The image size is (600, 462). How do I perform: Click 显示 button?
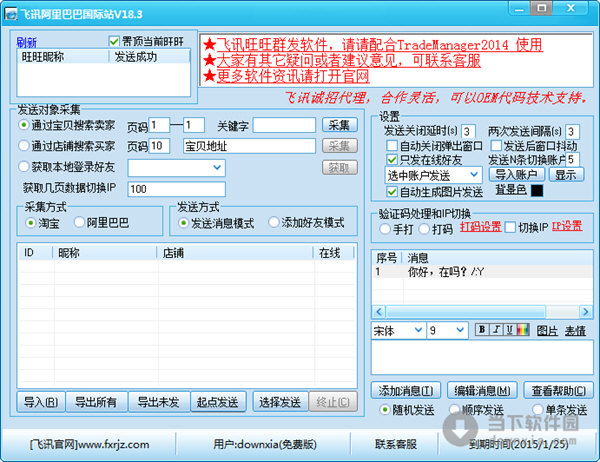click(x=566, y=175)
